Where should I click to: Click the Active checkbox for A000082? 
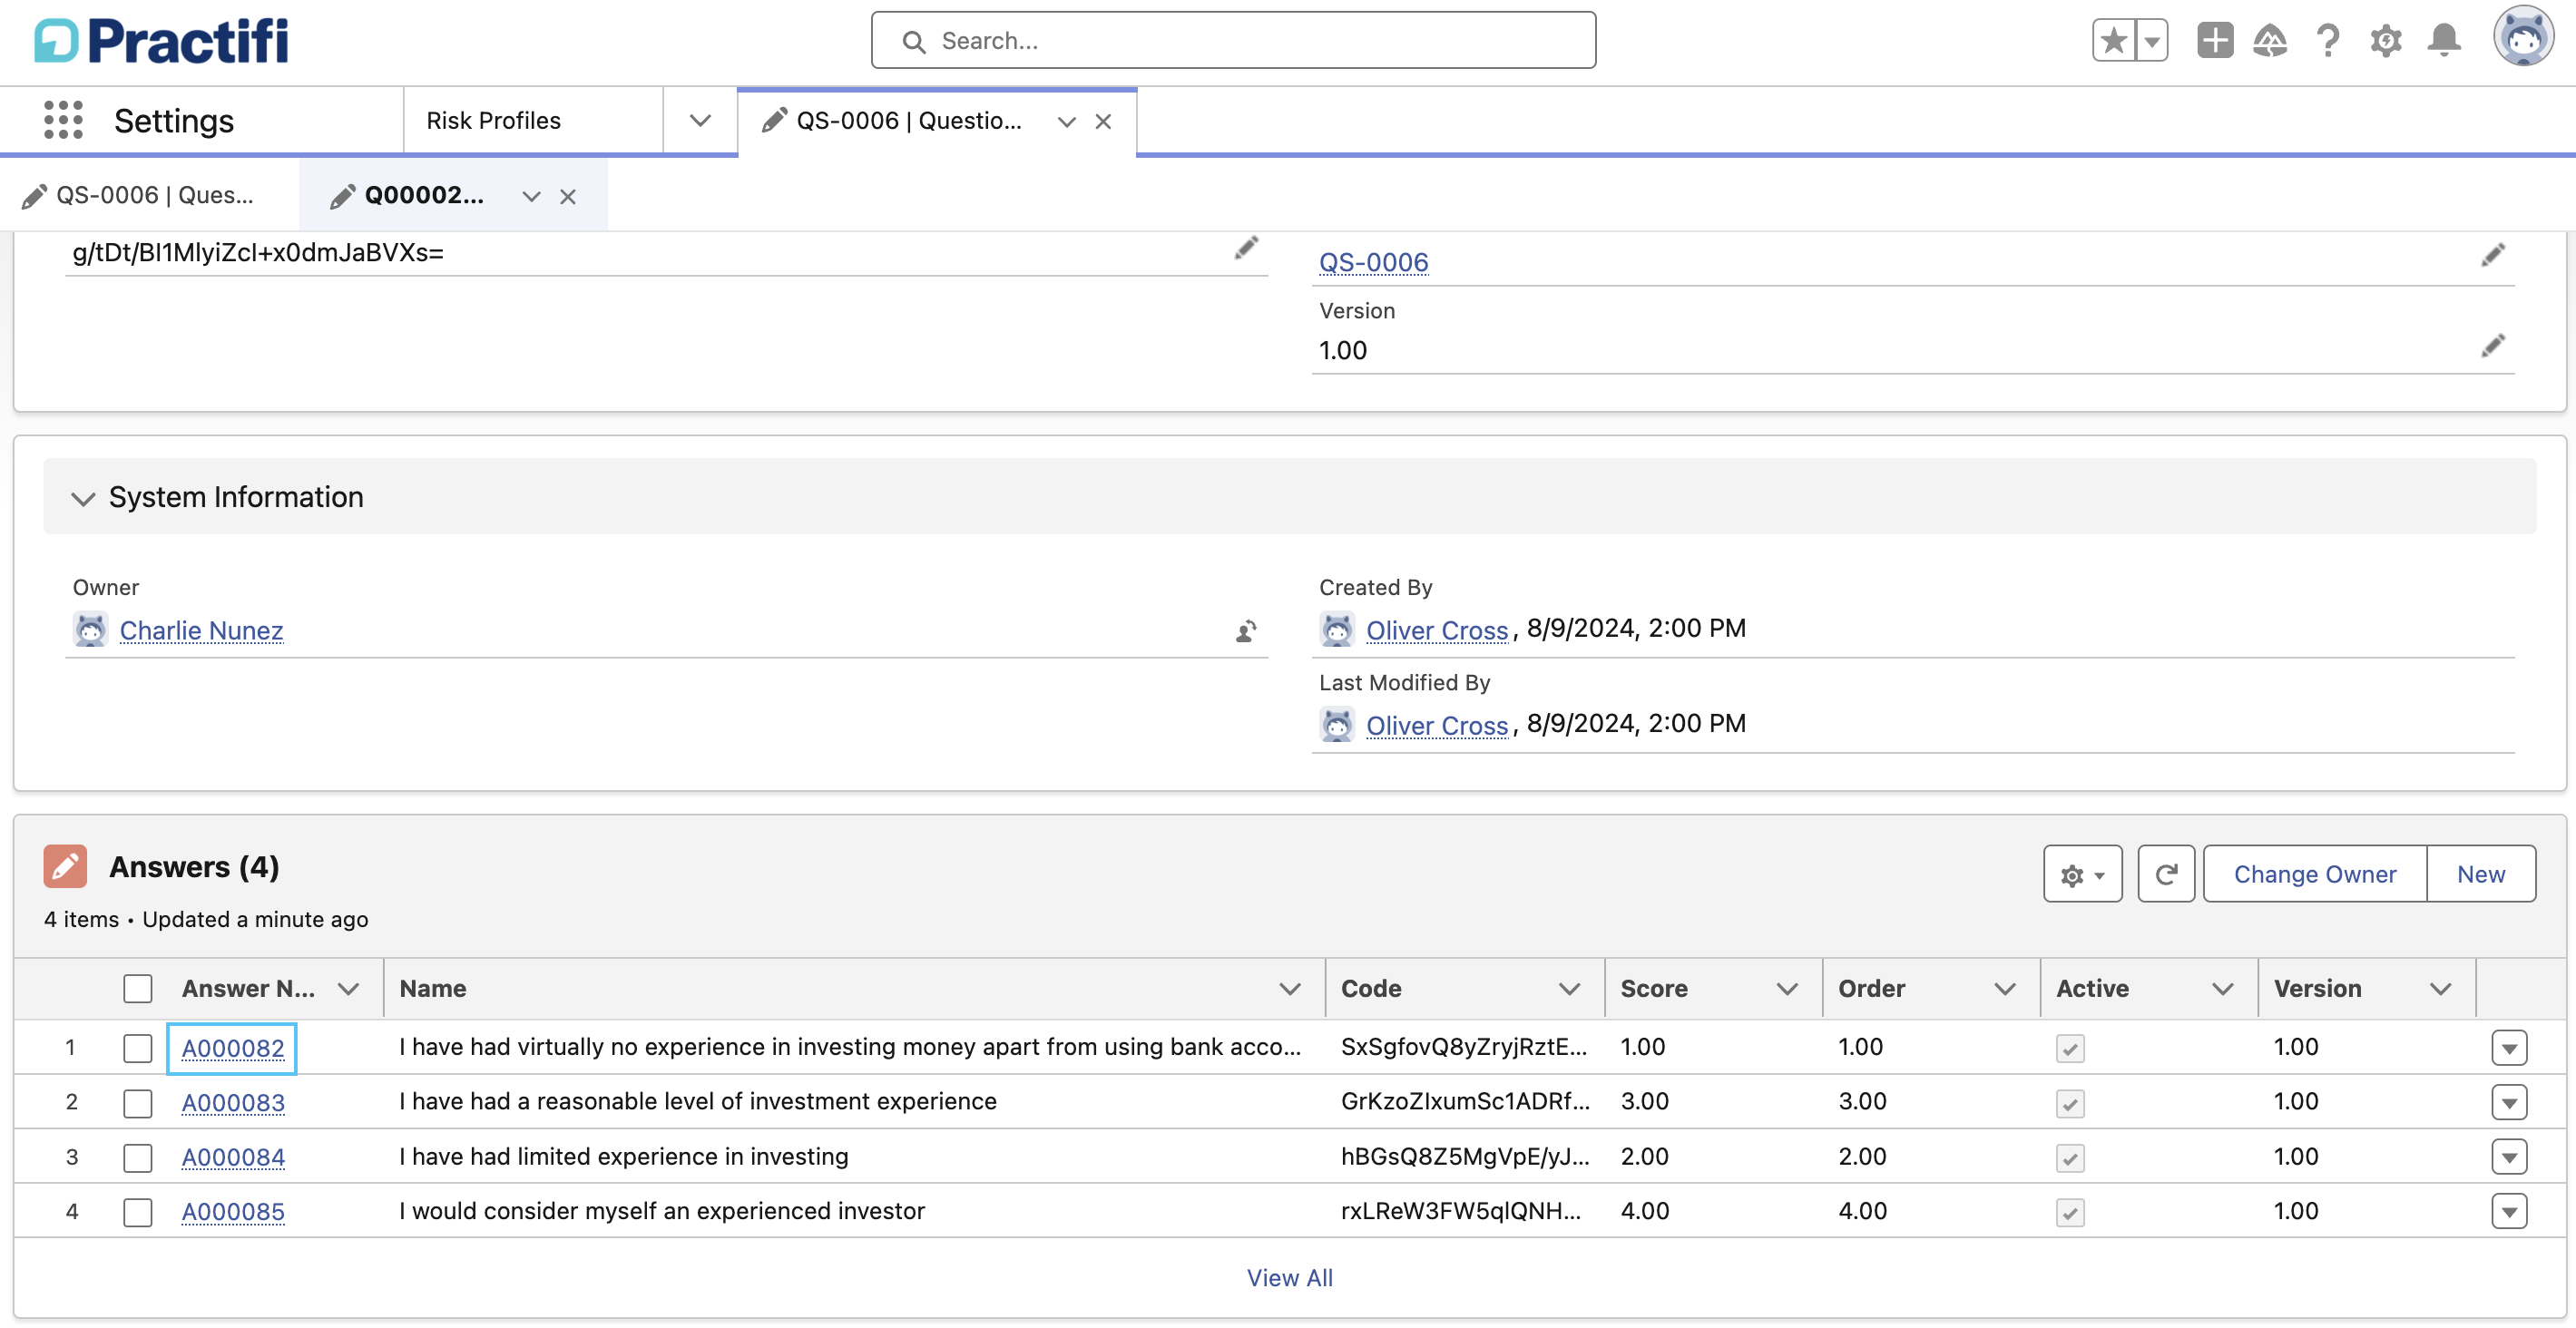(x=2069, y=1048)
